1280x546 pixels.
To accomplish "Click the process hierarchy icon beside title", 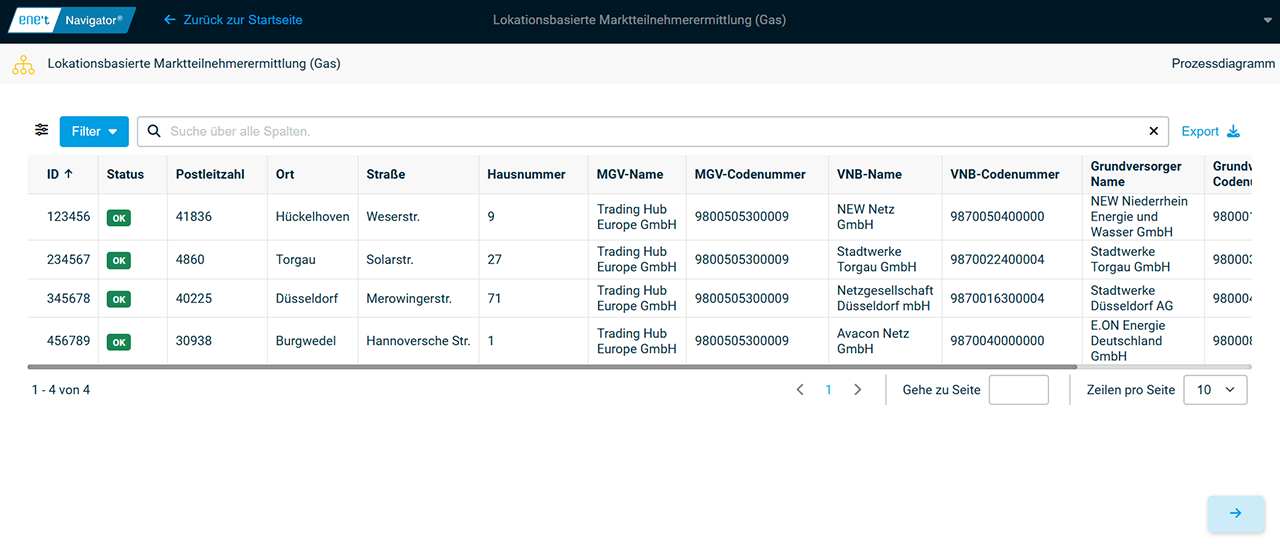I will (23, 64).
